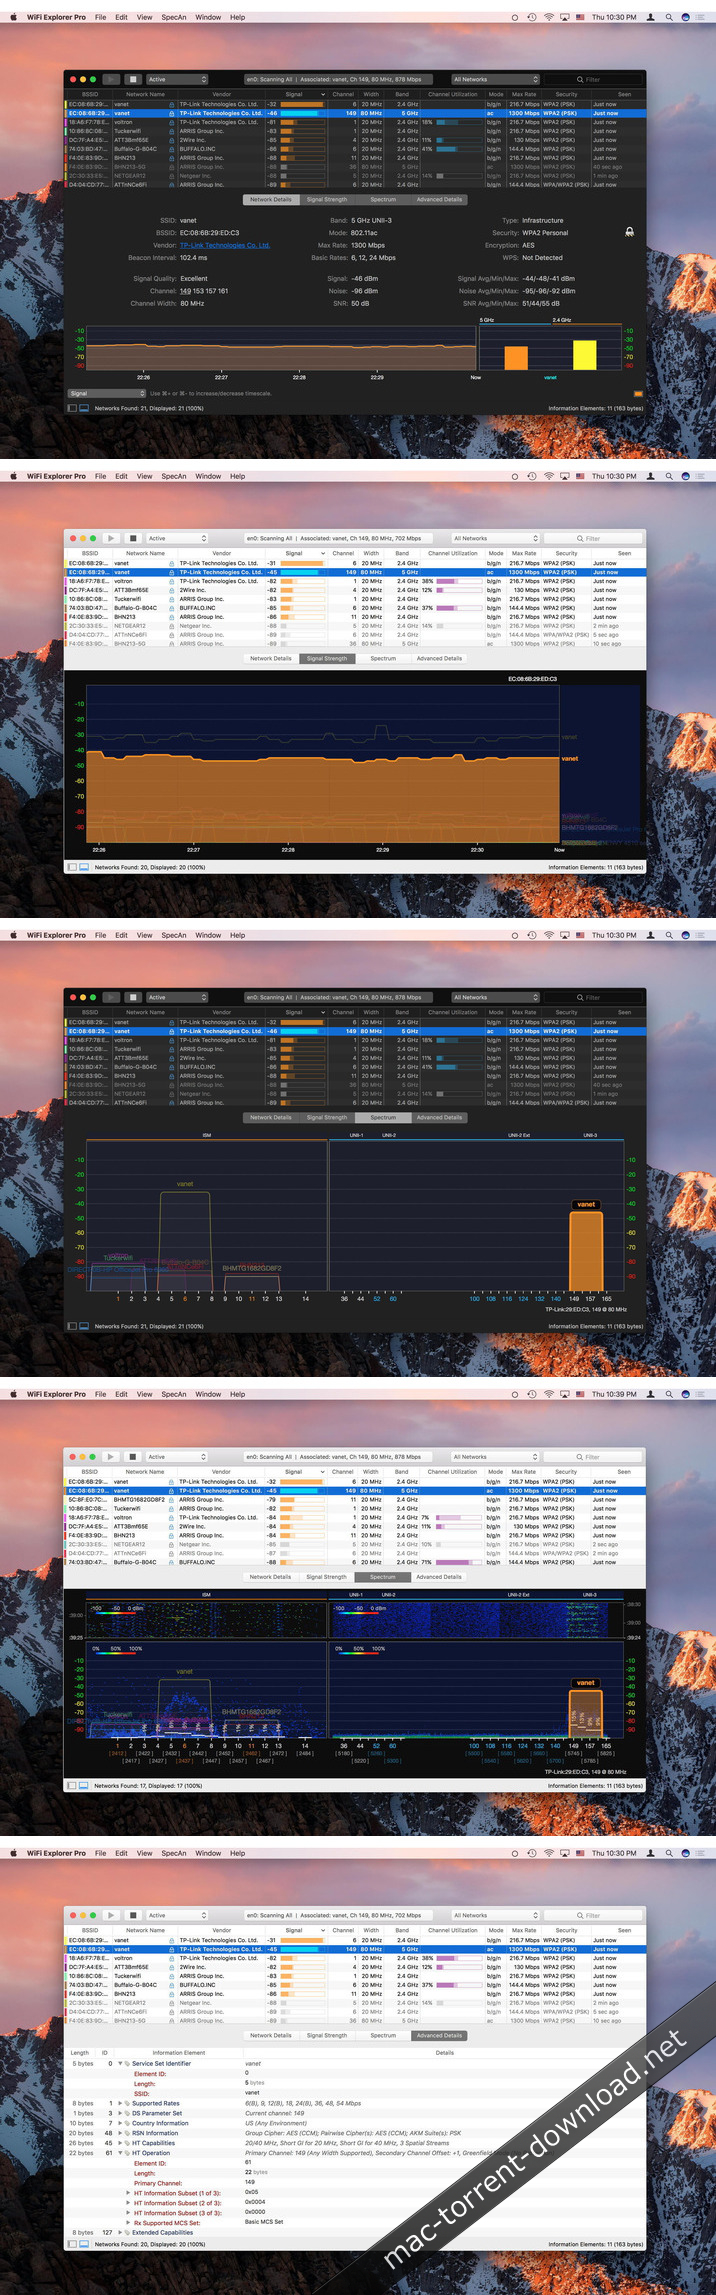Click the 'Excellent' Signal Quality value
Image resolution: width=716 pixels, height=2295 pixels.
(194, 279)
